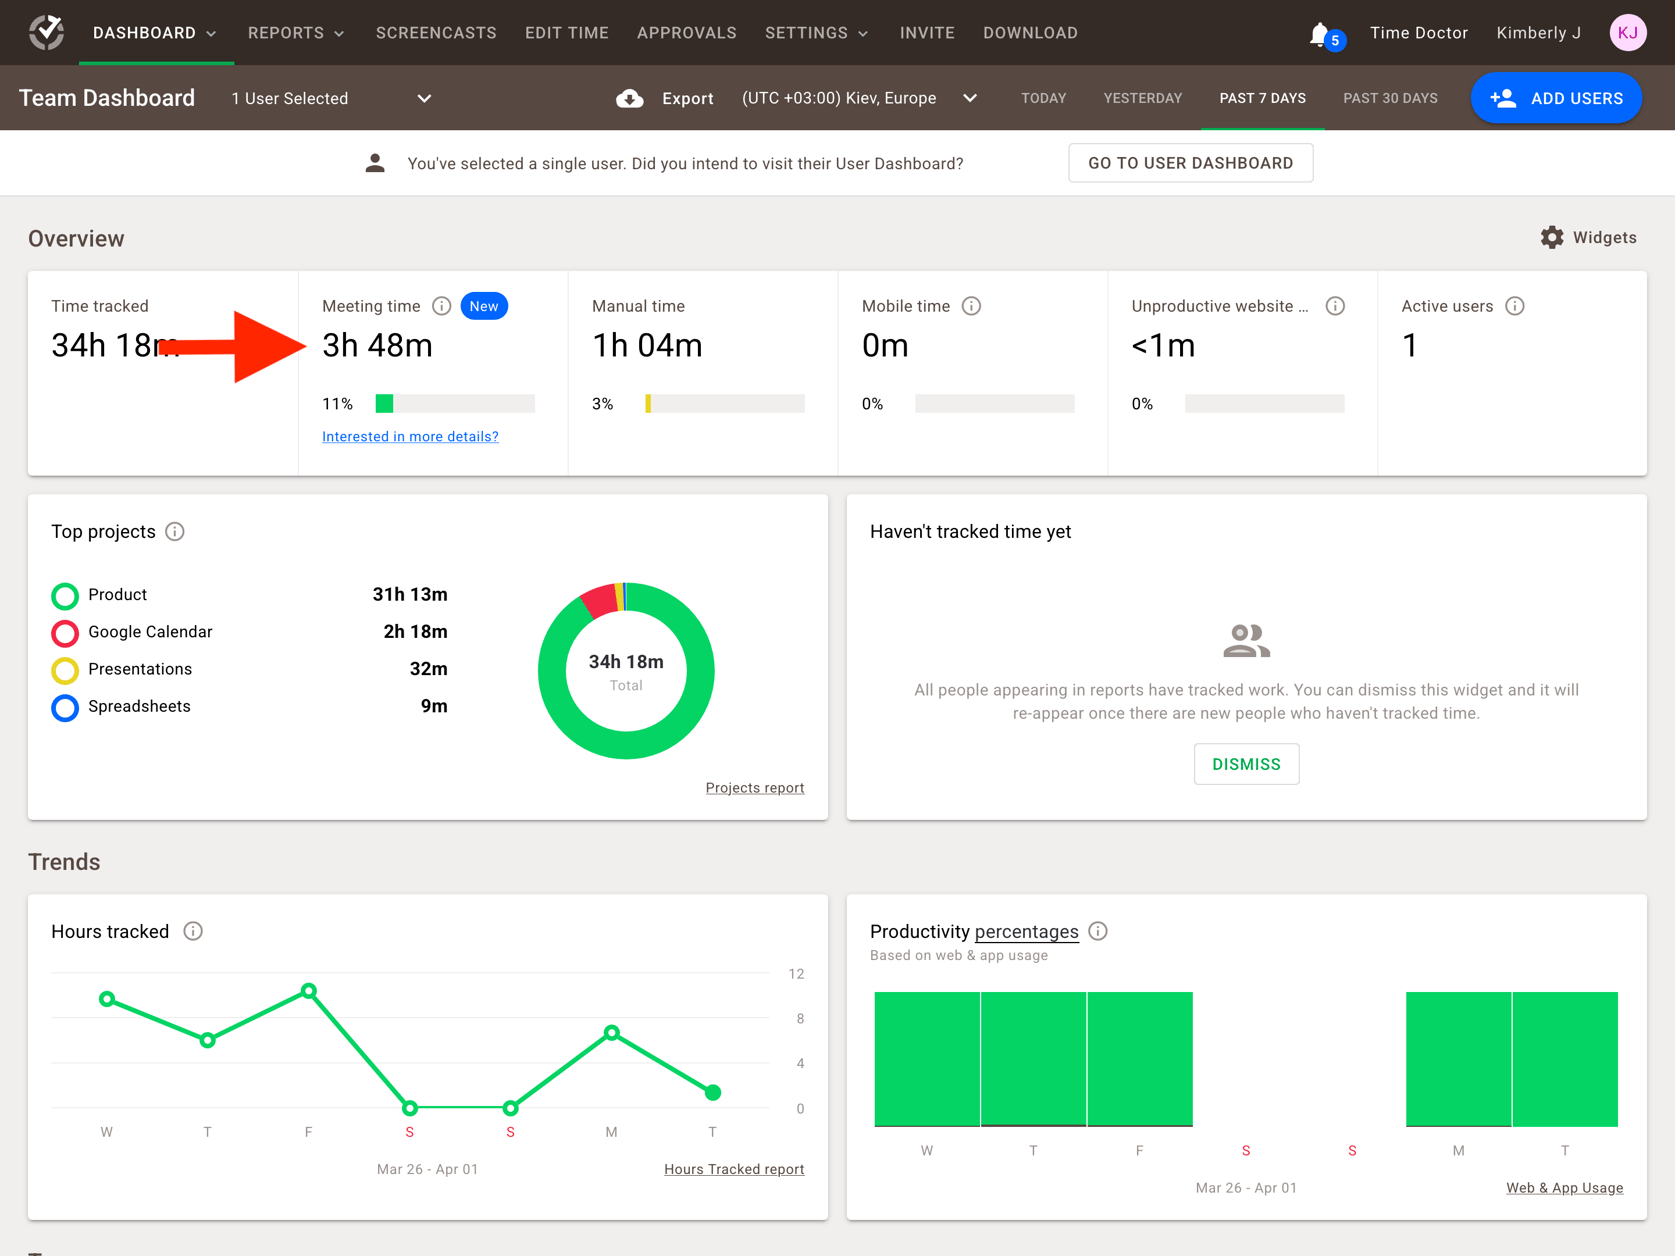Click Active users info icon

1515,306
